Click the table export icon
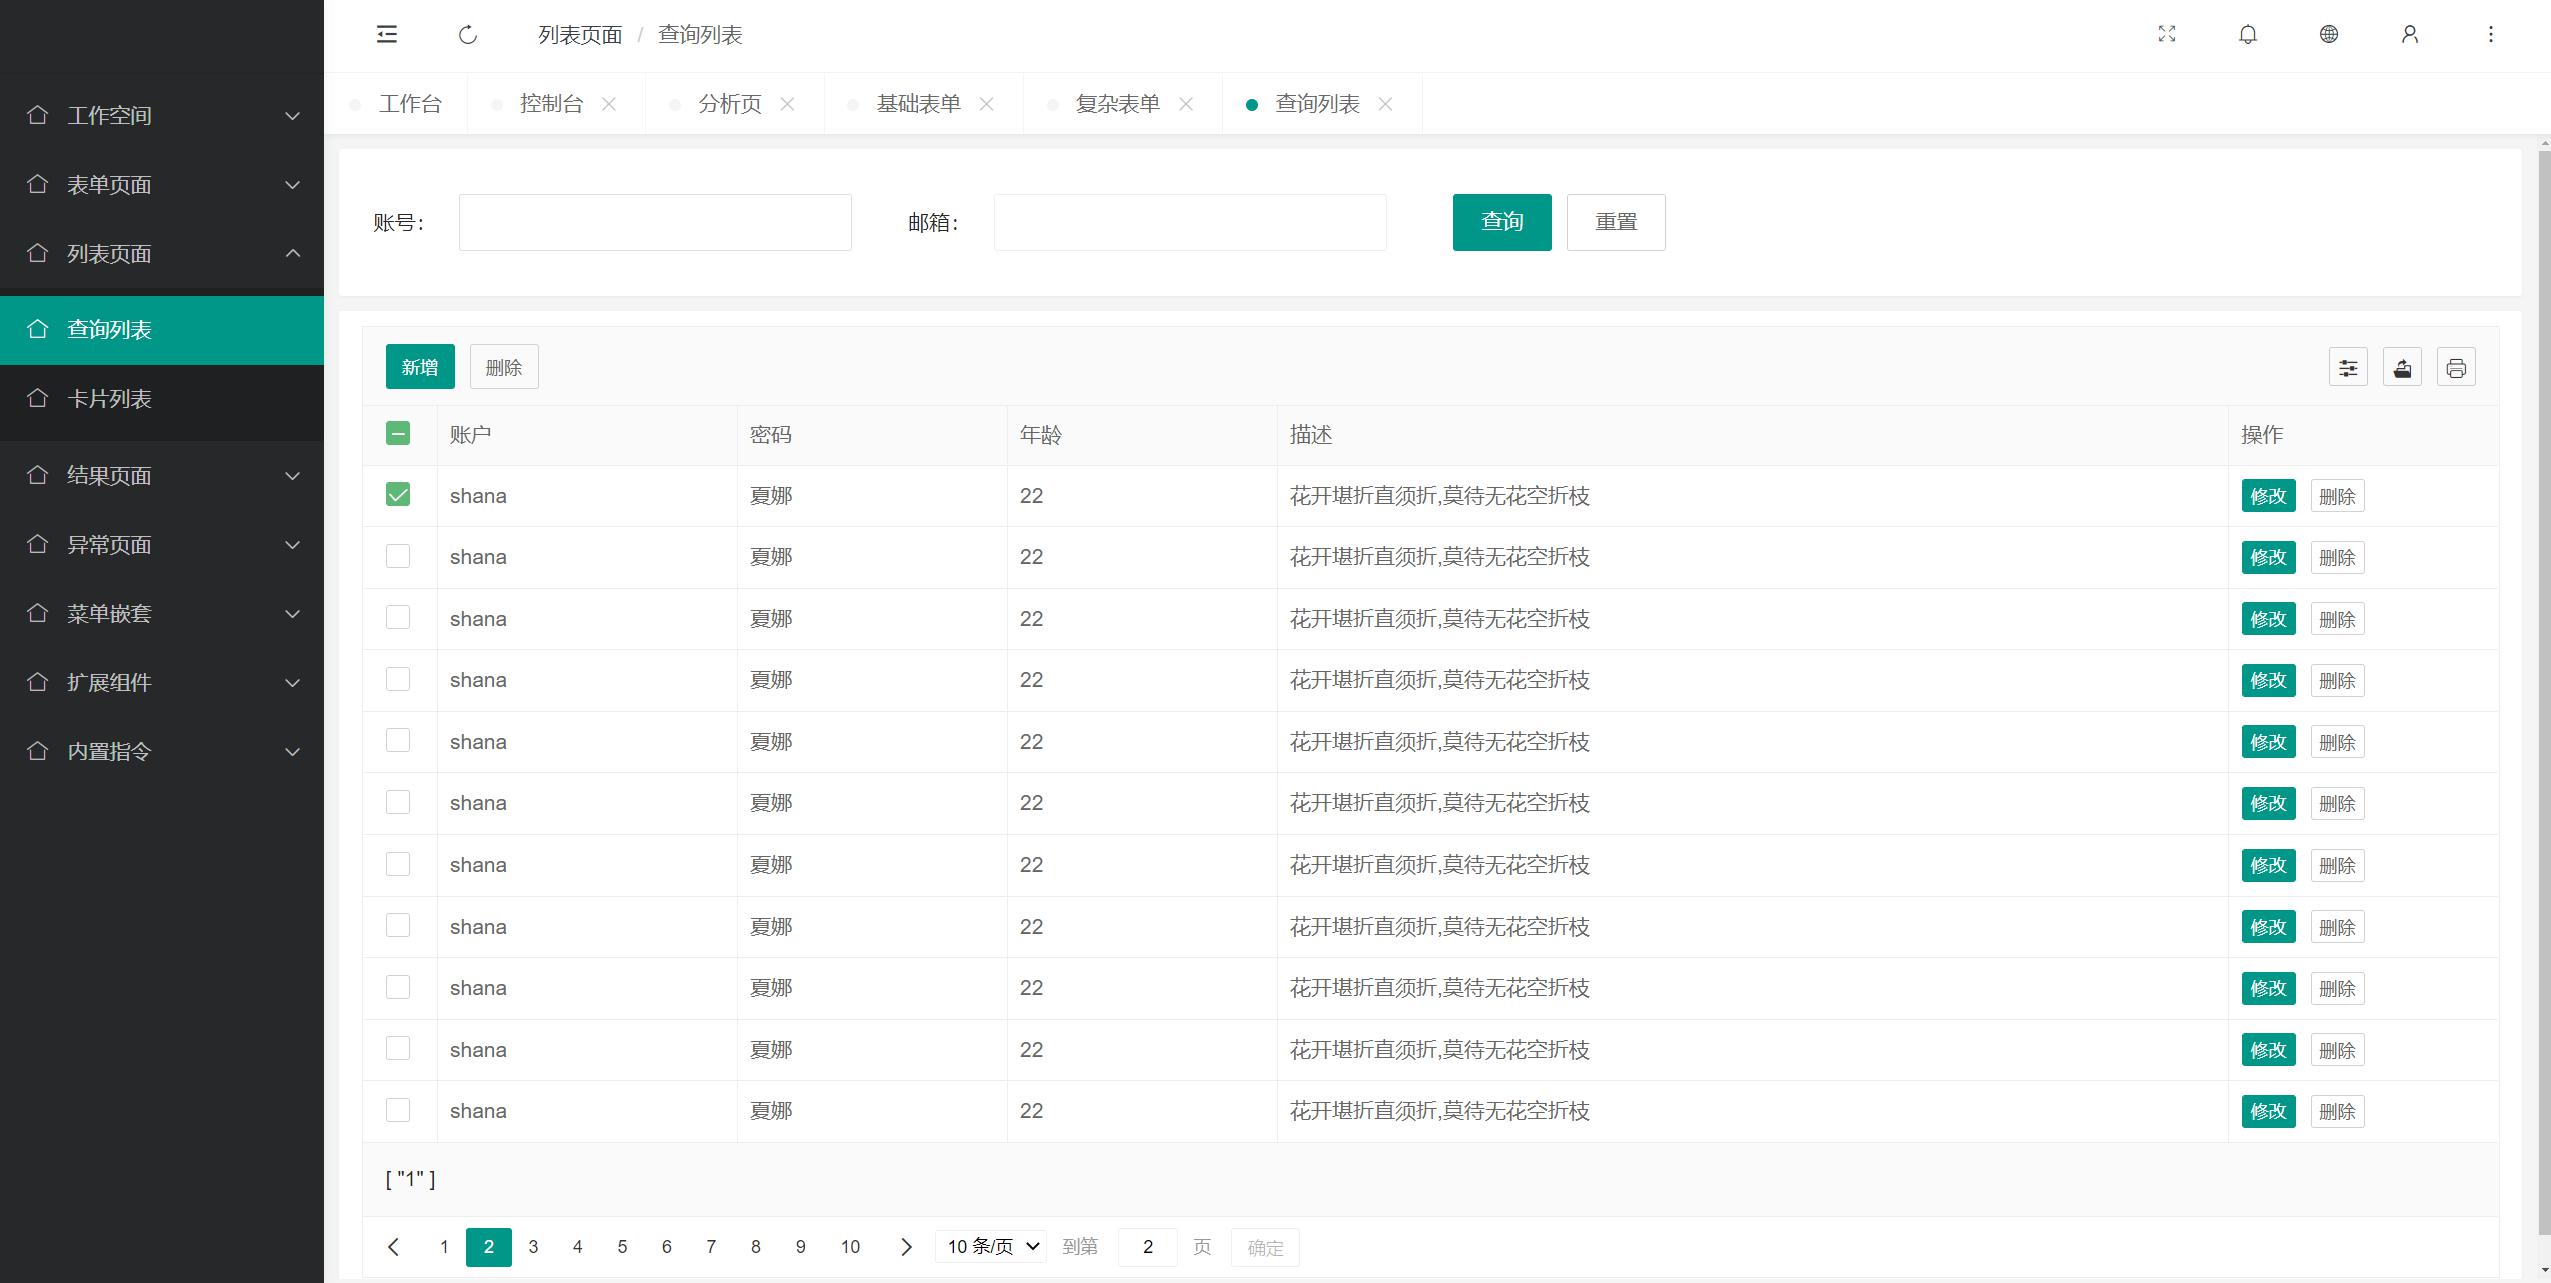2551x1283 pixels. pos(2402,368)
